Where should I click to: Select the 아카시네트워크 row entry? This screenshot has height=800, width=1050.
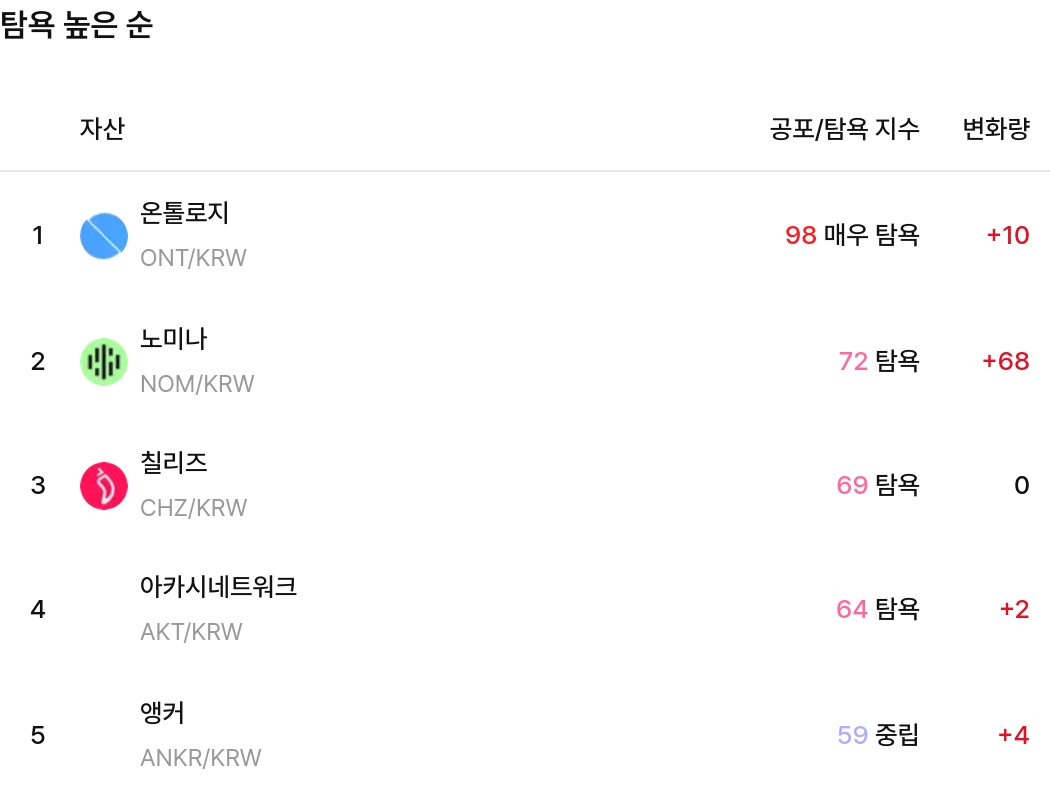pos(218,588)
